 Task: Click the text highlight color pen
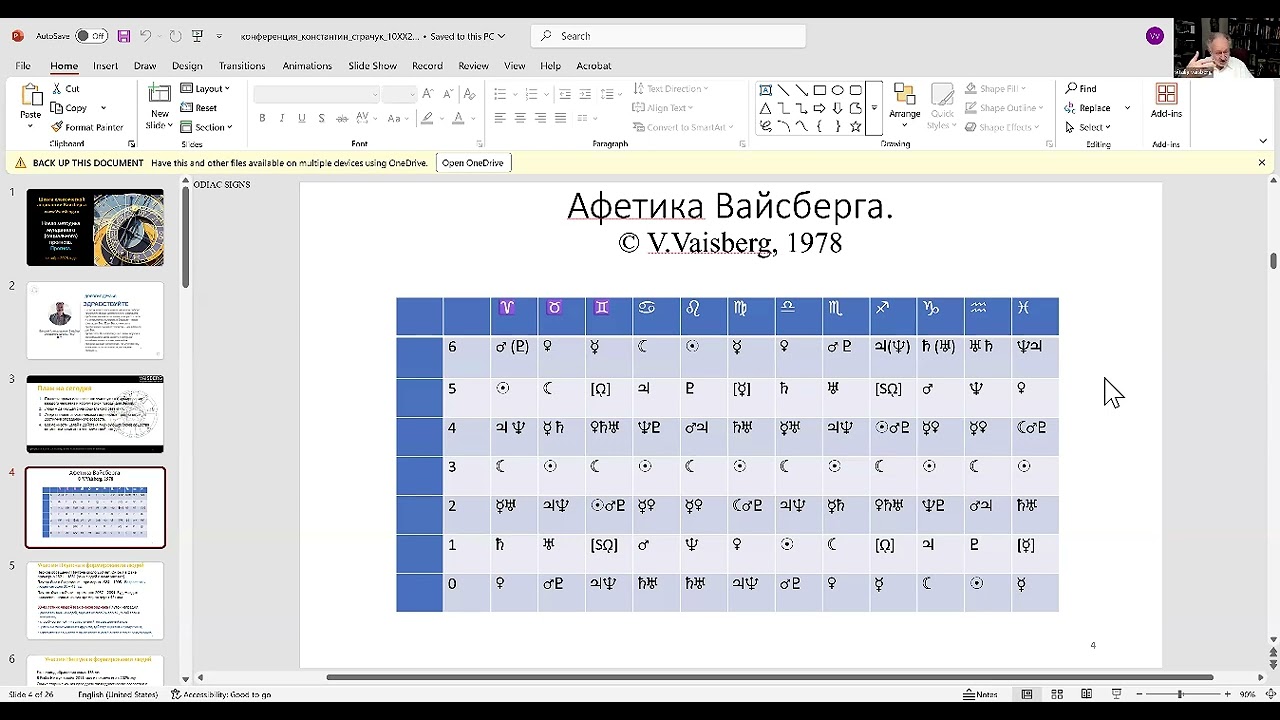(x=427, y=118)
